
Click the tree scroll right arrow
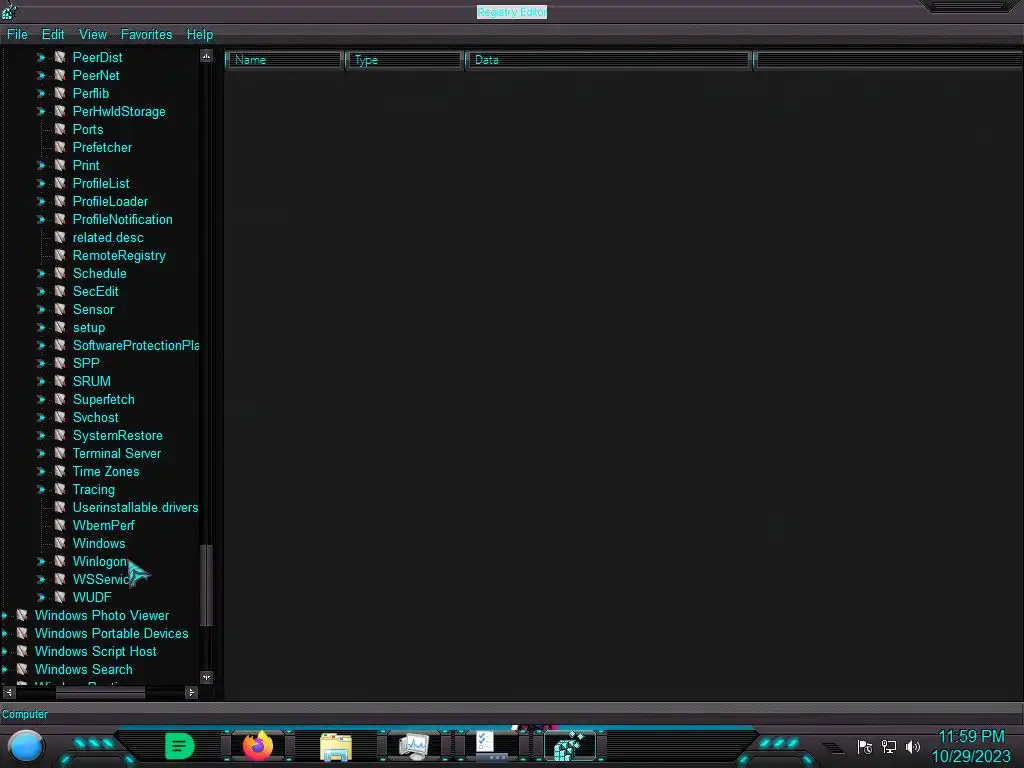point(191,692)
